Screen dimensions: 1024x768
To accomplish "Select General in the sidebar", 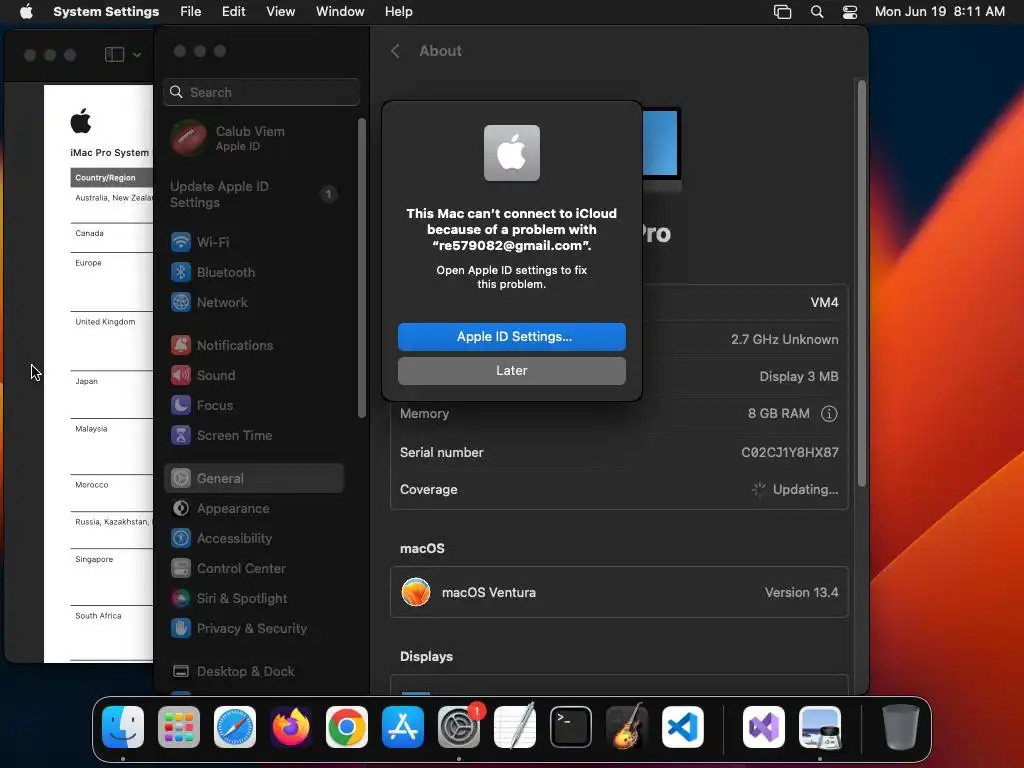I will pos(253,479).
